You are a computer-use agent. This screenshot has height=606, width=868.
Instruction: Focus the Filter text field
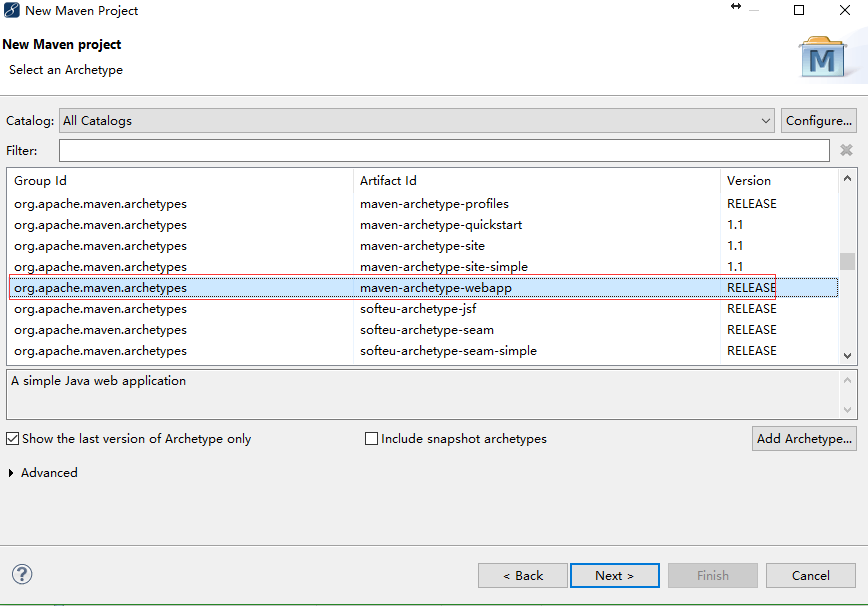click(x=445, y=151)
